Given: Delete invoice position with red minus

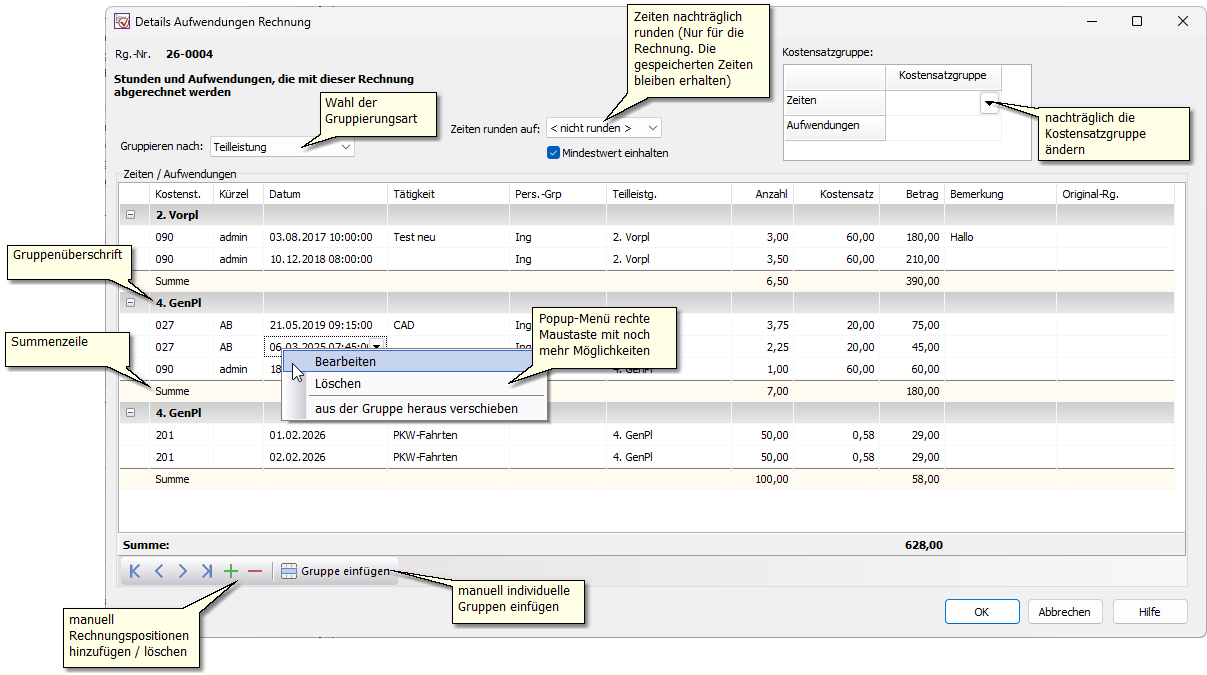Looking at the screenshot, I should 255,571.
